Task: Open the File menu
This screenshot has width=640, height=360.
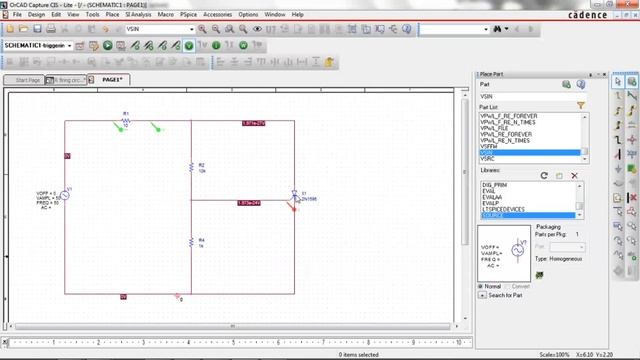Action: (17, 14)
